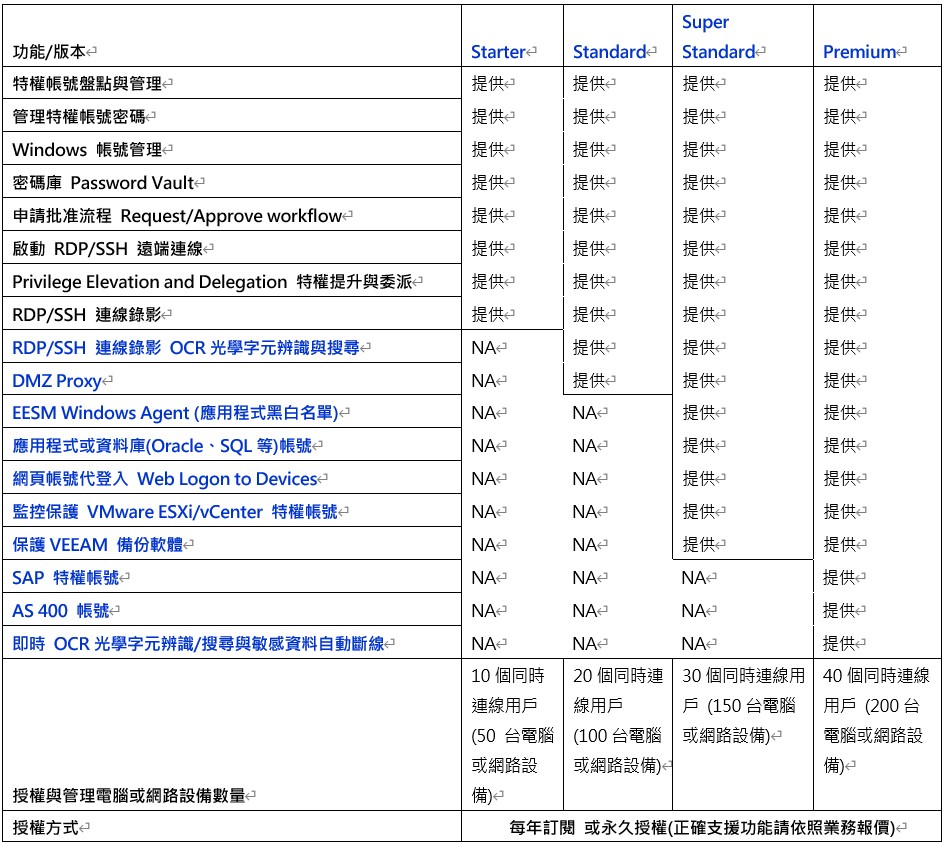Click Premium 提供 in Password Vault row

point(840,183)
